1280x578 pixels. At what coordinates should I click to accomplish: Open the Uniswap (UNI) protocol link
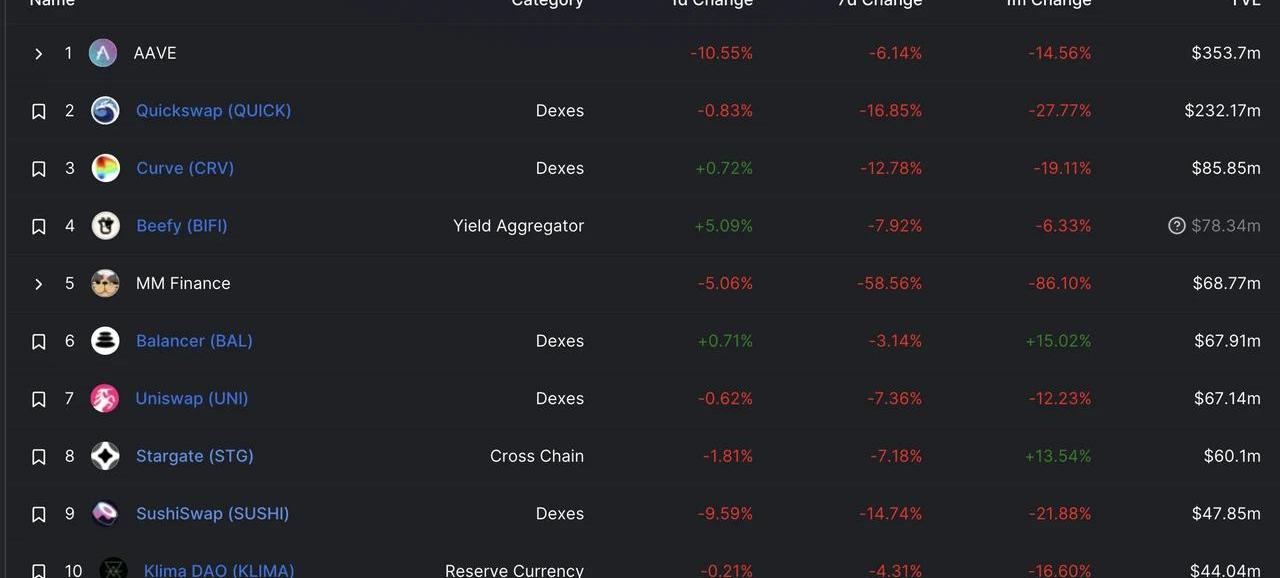tap(192, 398)
